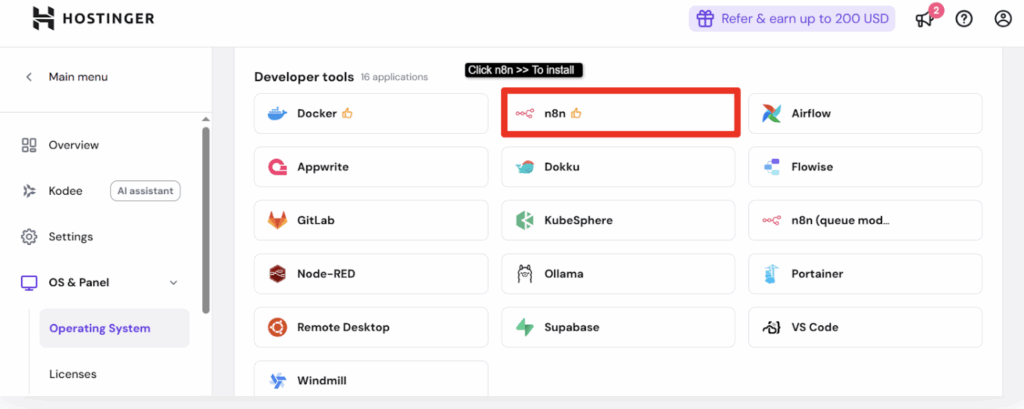This screenshot has width=1024, height=409.
Task: Open Licenses in the sidebar
Action: 72,374
